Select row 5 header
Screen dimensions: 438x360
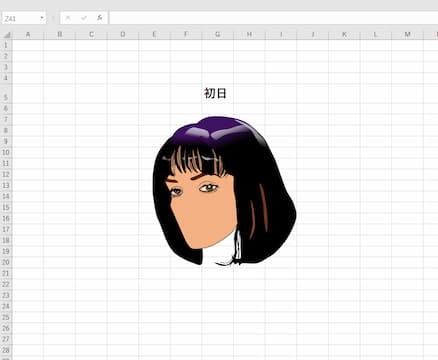[6, 93]
